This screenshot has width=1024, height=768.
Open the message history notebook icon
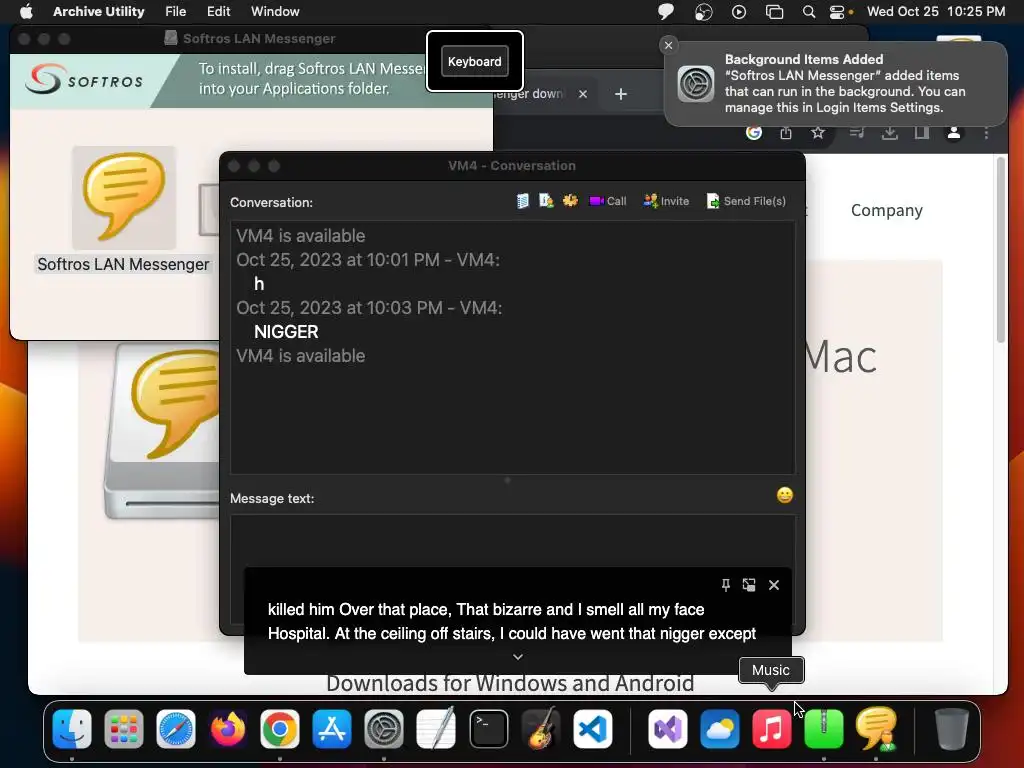522,201
